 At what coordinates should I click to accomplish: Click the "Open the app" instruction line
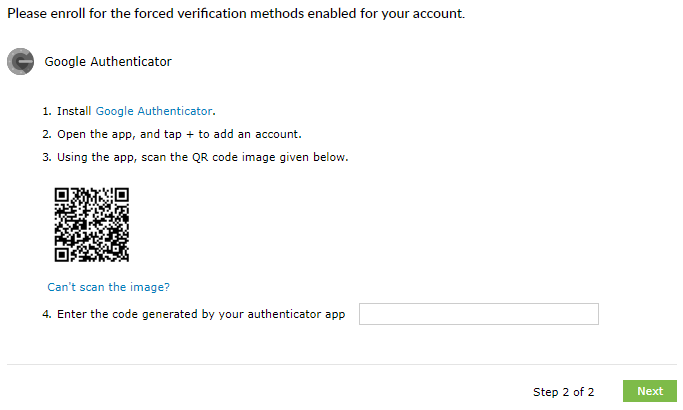coord(178,134)
